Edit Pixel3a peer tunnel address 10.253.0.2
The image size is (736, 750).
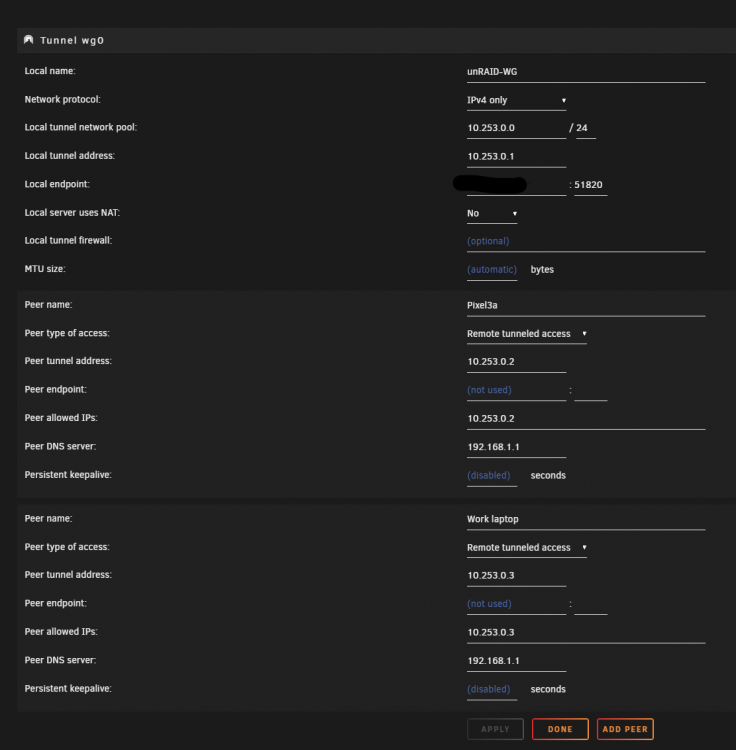pos(516,362)
